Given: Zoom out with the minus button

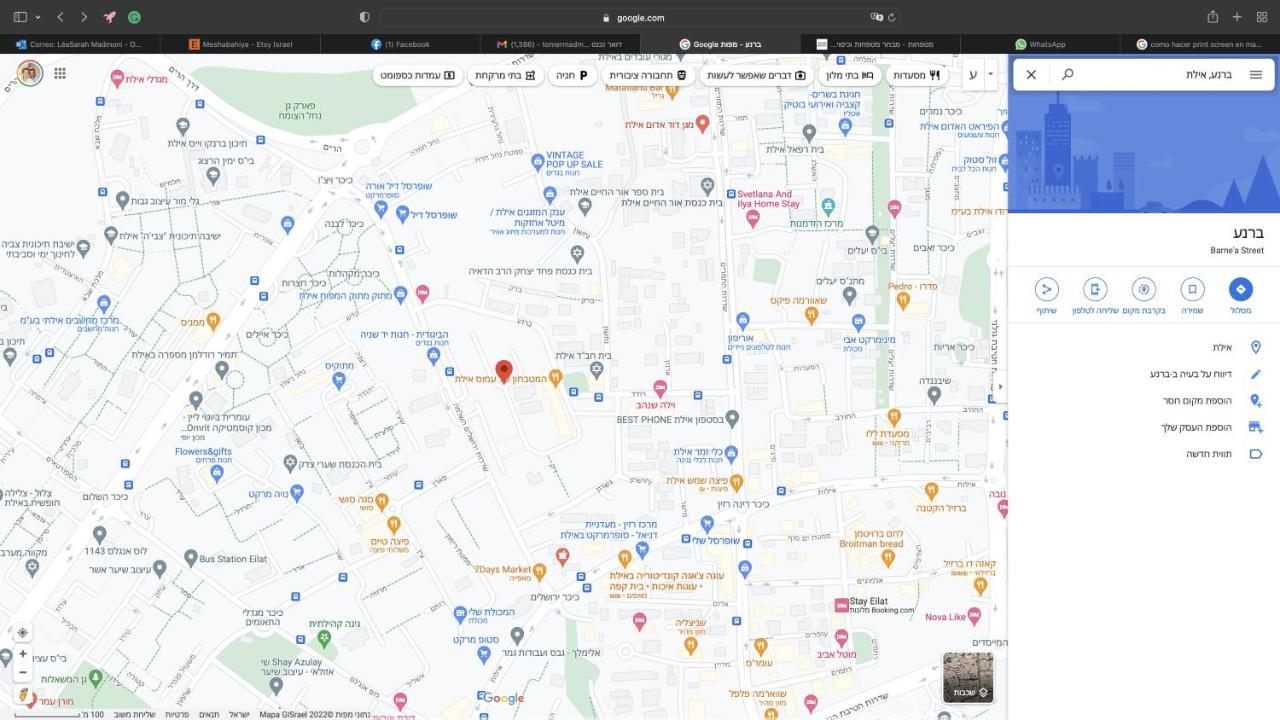Looking at the screenshot, I should [22, 672].
